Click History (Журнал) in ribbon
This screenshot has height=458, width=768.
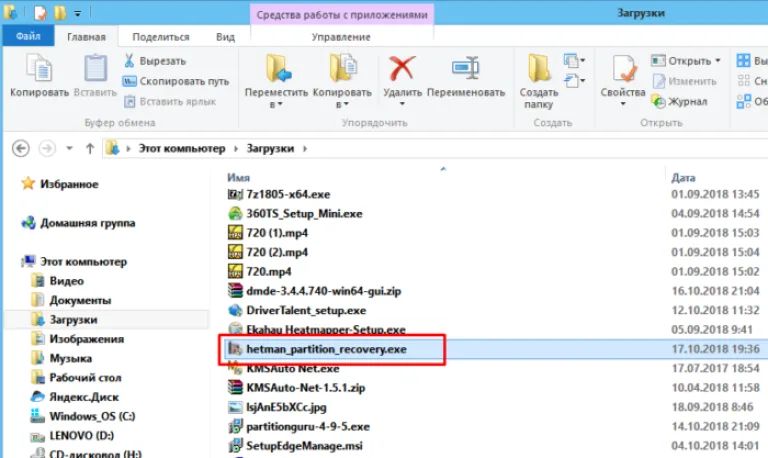coord(679,101)
